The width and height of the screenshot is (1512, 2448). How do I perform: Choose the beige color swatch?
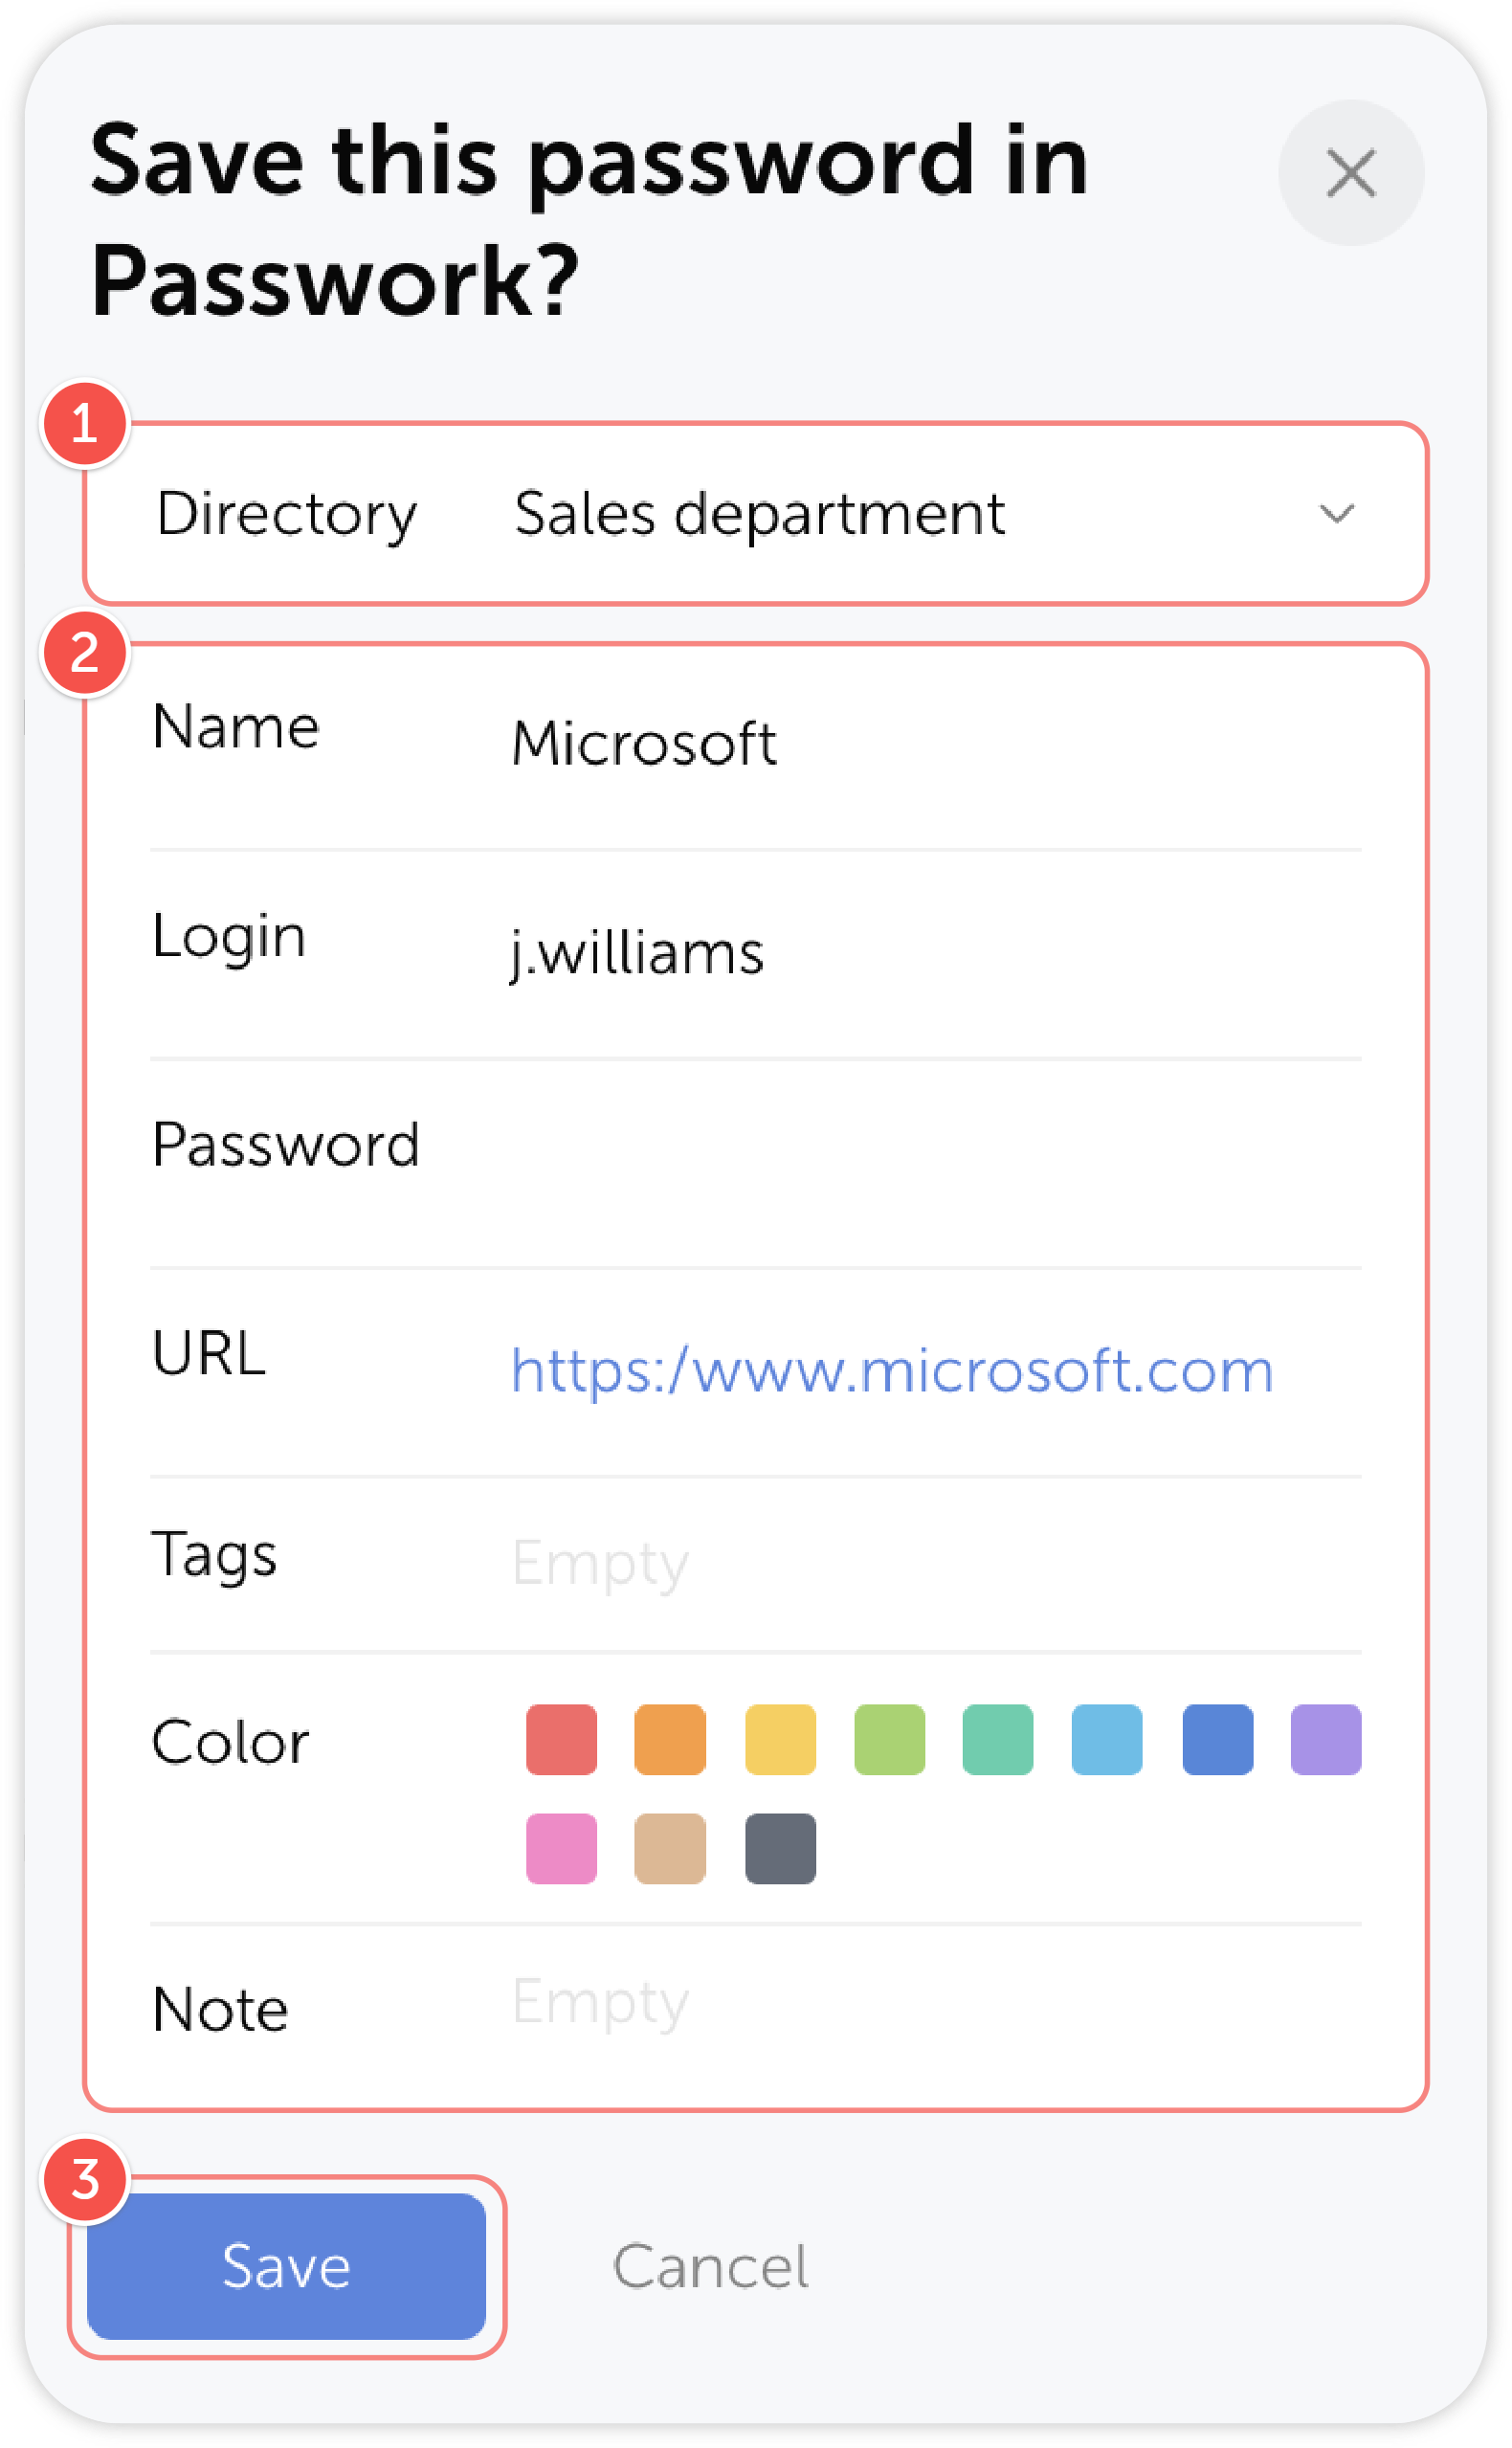point(670,1849)
